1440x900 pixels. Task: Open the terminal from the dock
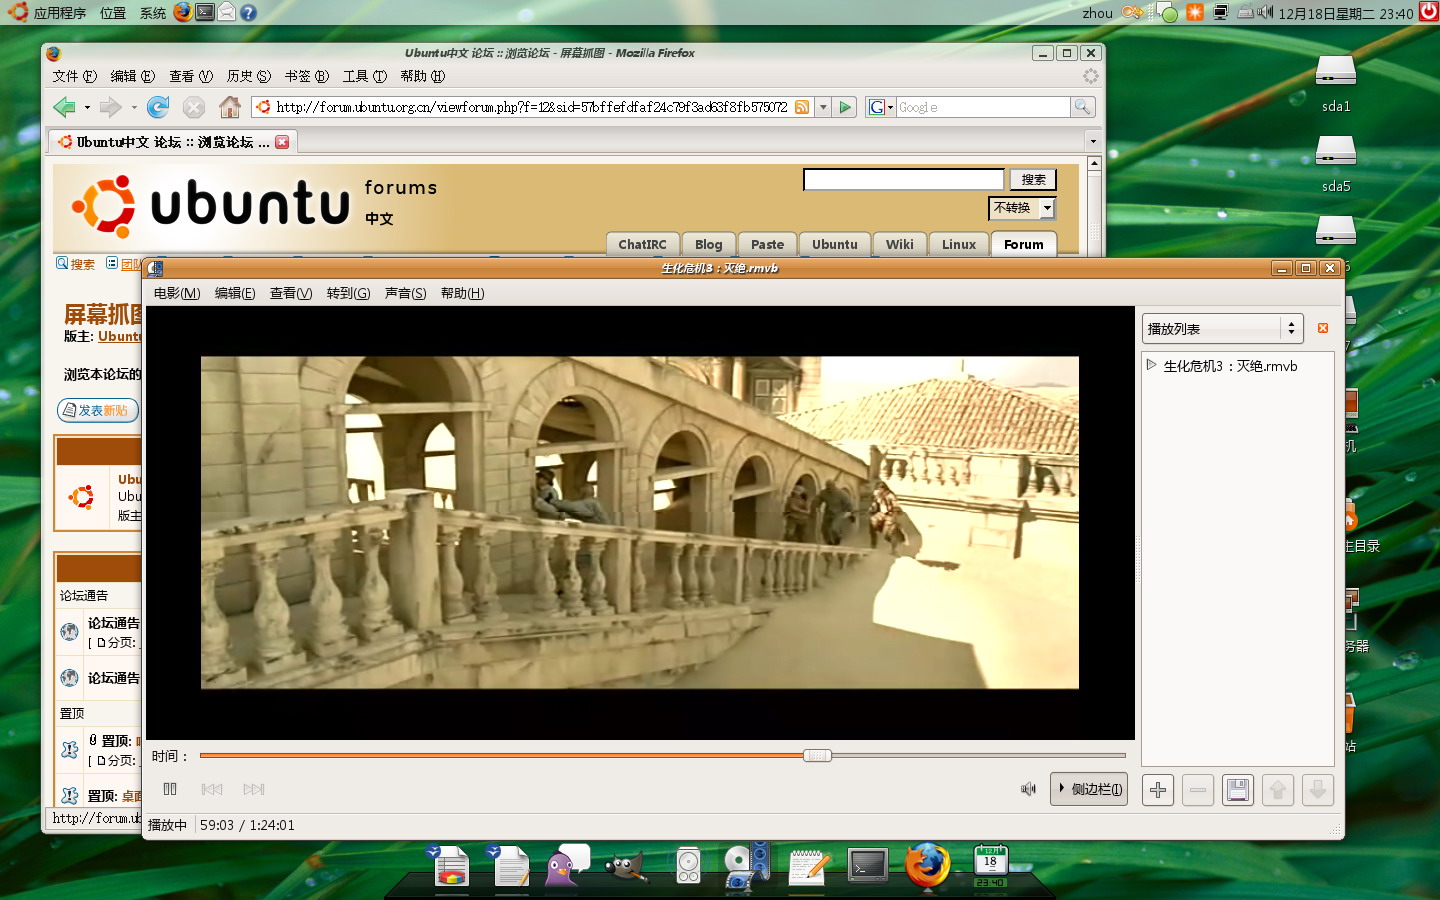pos(867,866)
